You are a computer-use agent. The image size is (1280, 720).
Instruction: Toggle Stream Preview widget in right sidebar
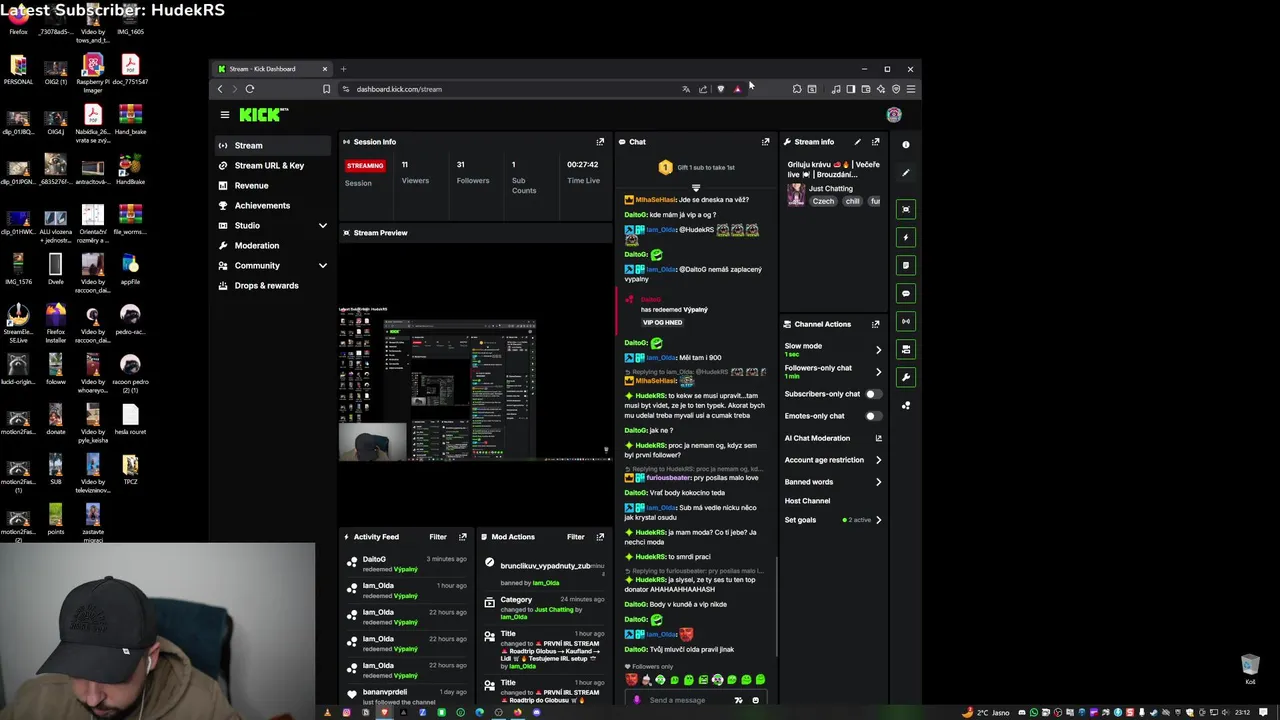906,209
